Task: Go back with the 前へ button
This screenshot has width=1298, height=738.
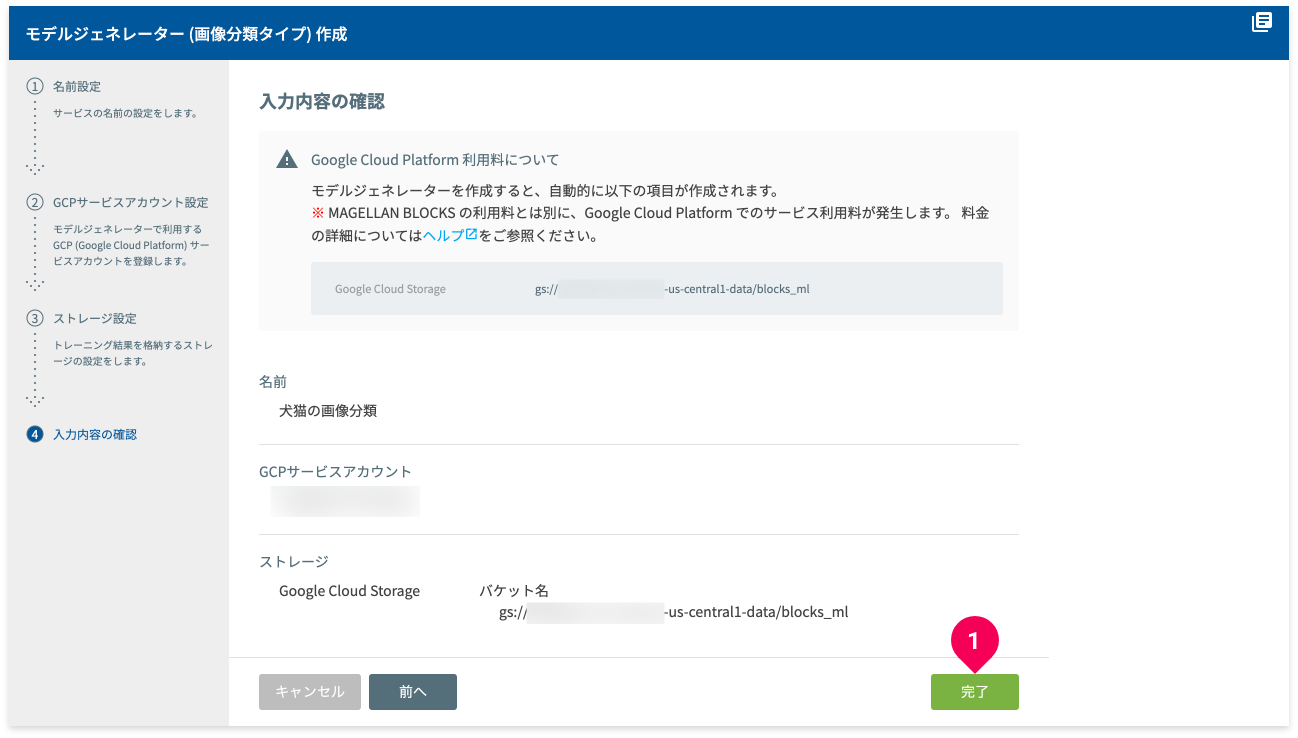Action: (413, 692)
